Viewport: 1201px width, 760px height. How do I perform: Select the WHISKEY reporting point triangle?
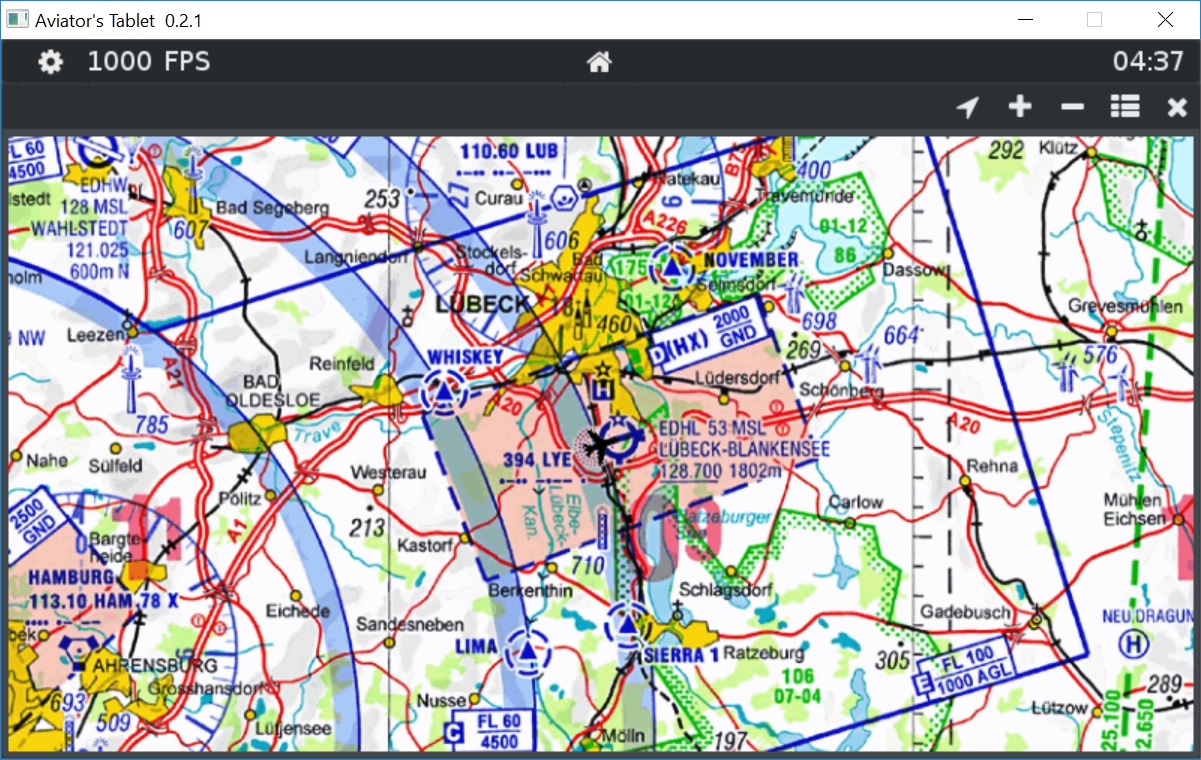tap(443, 392)
